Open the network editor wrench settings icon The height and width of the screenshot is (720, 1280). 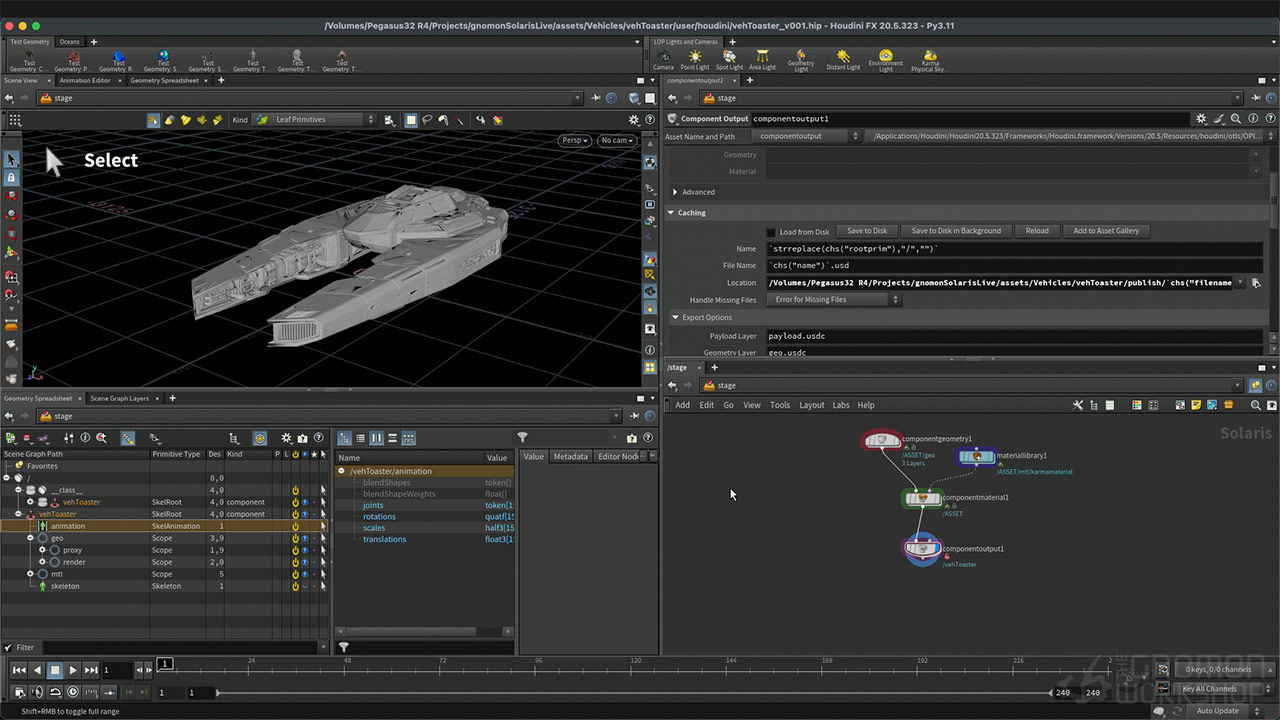[1076, 405]
